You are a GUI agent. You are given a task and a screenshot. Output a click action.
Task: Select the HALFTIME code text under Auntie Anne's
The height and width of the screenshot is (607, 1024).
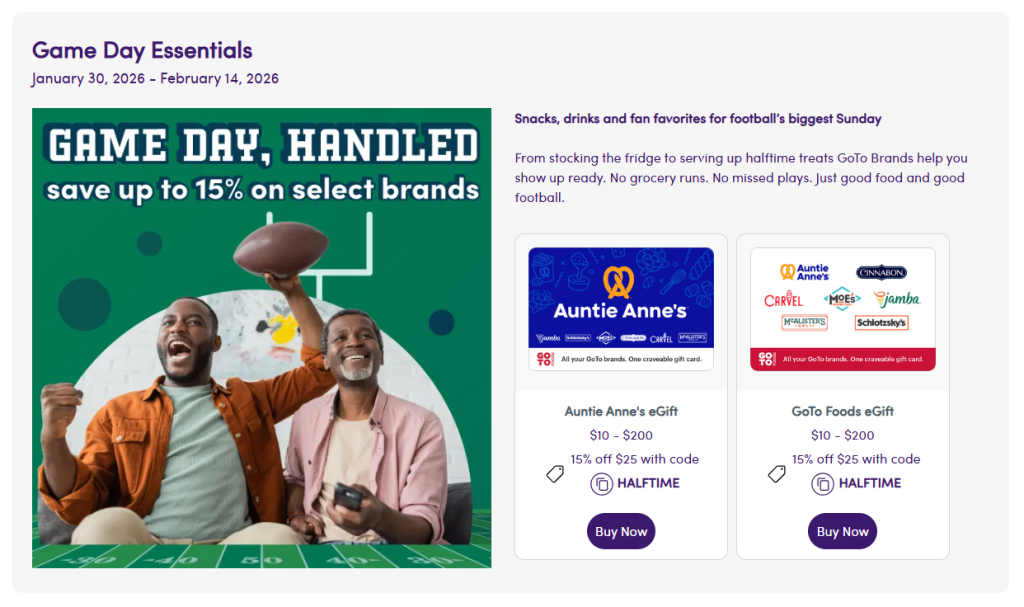pos(648,483)
